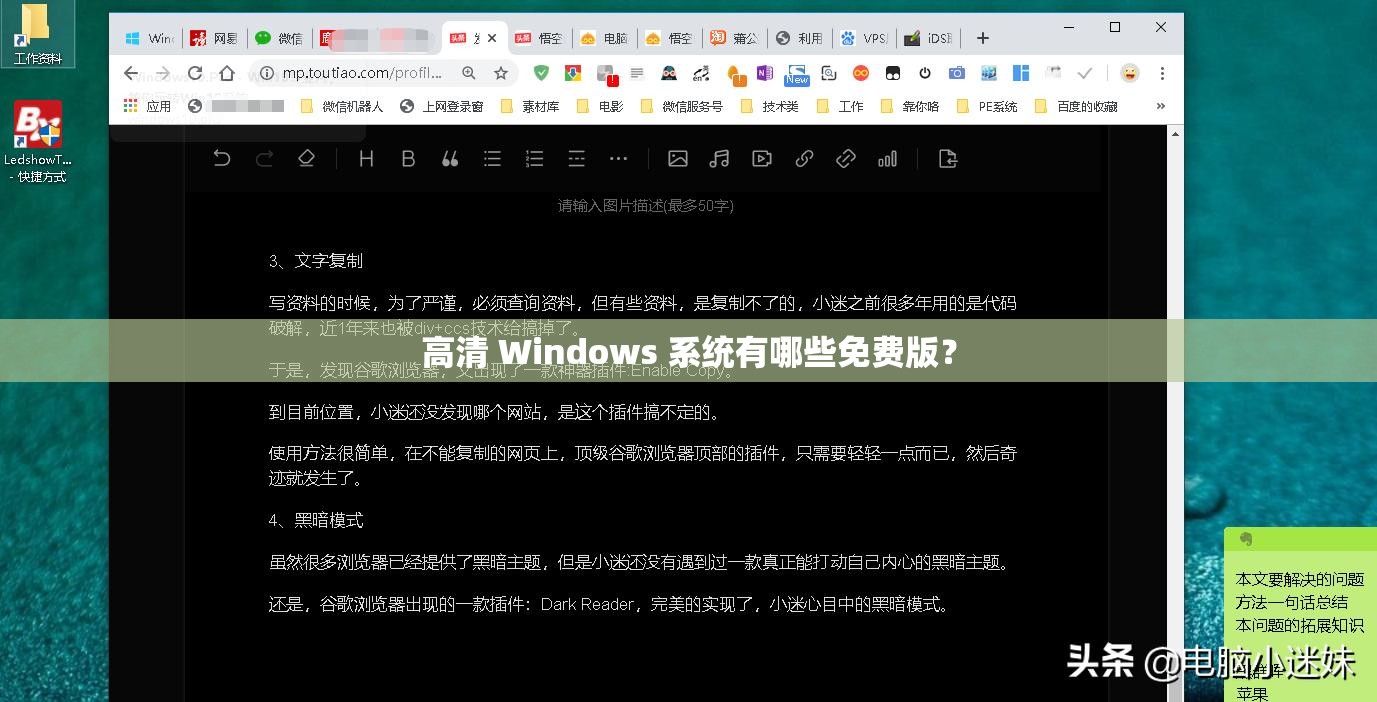1377x702 pixels.
Task: Switch to the VPS tab
Action: pos(864,38)
